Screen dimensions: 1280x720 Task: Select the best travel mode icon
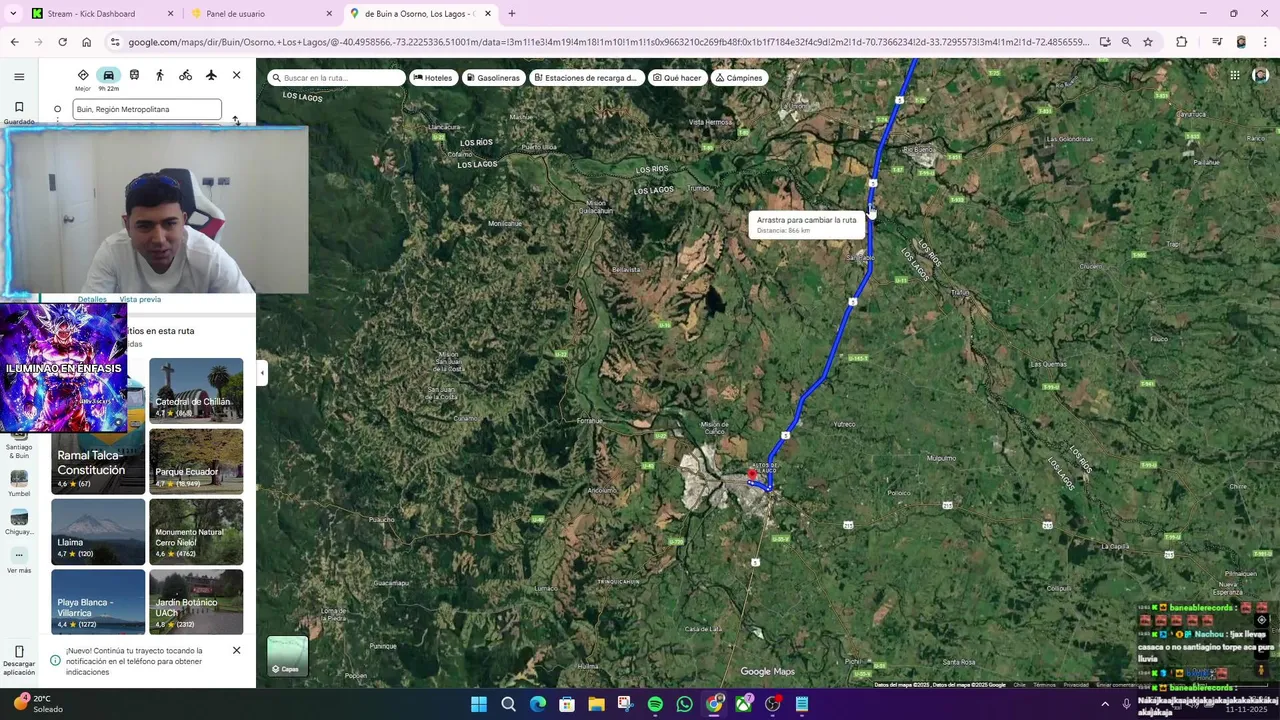pyautogui.click(x=83, y=76)
